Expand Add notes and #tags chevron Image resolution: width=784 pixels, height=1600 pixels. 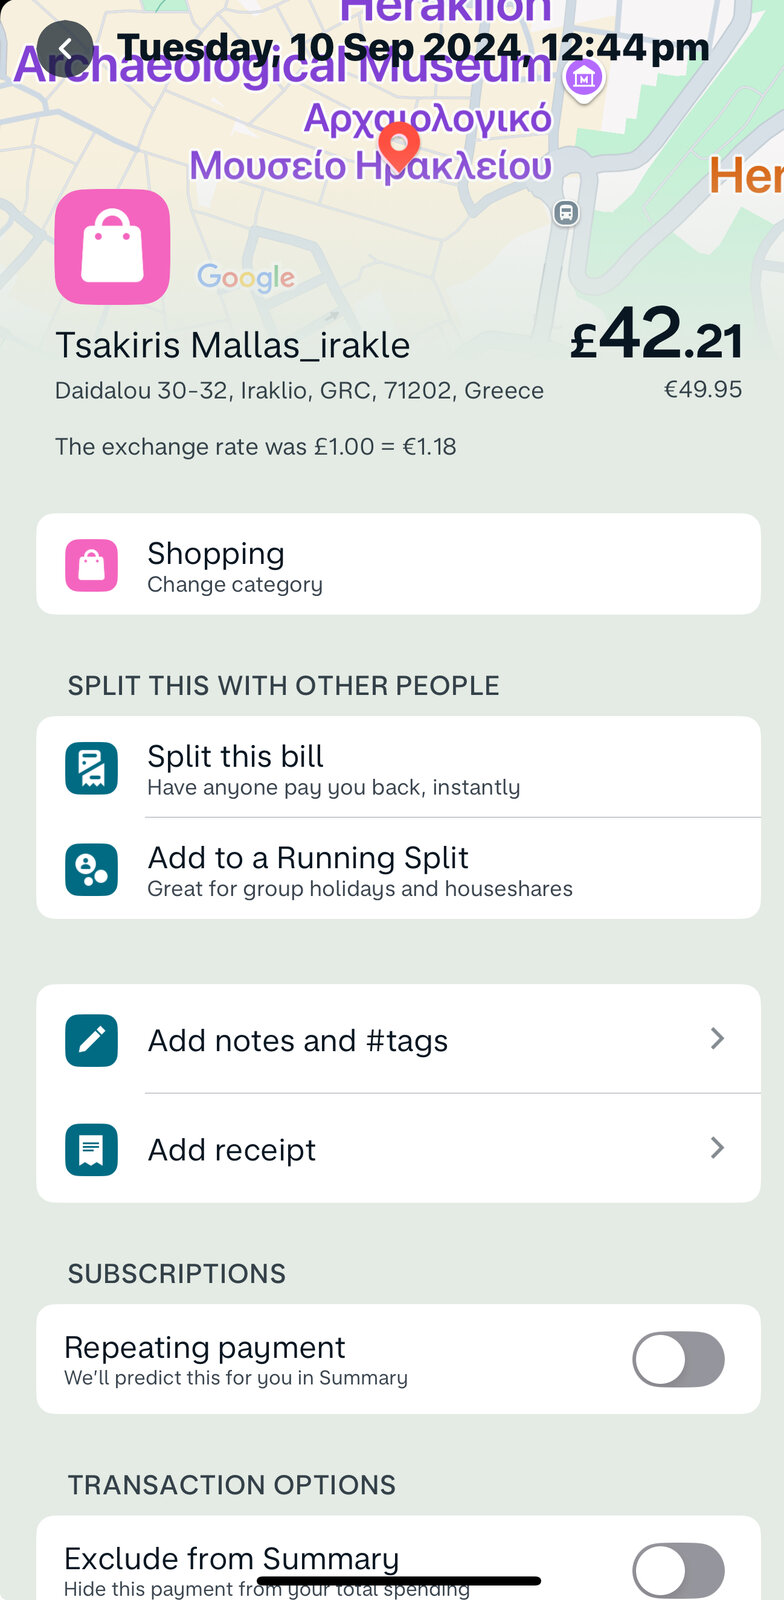pyautogui.click(x=717, y=1039)
